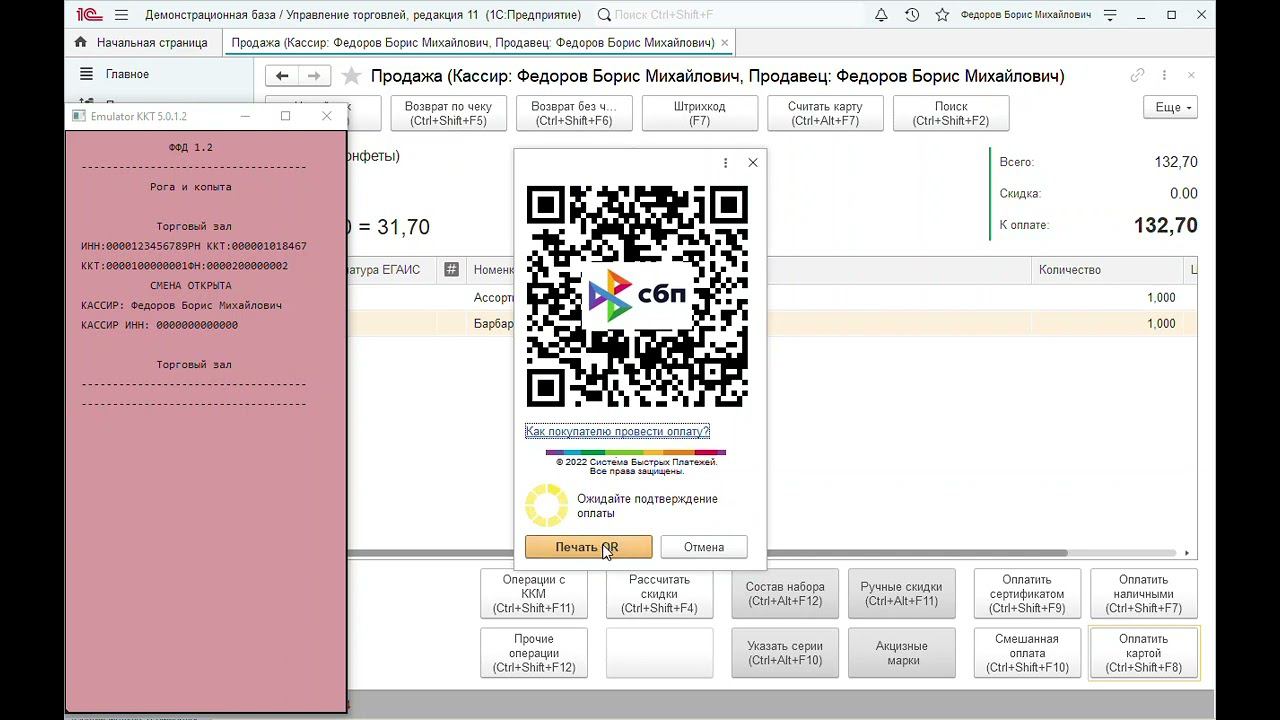Click the Оплатить сертификатом button
1280x720 pixels.
pos(1027,594)
